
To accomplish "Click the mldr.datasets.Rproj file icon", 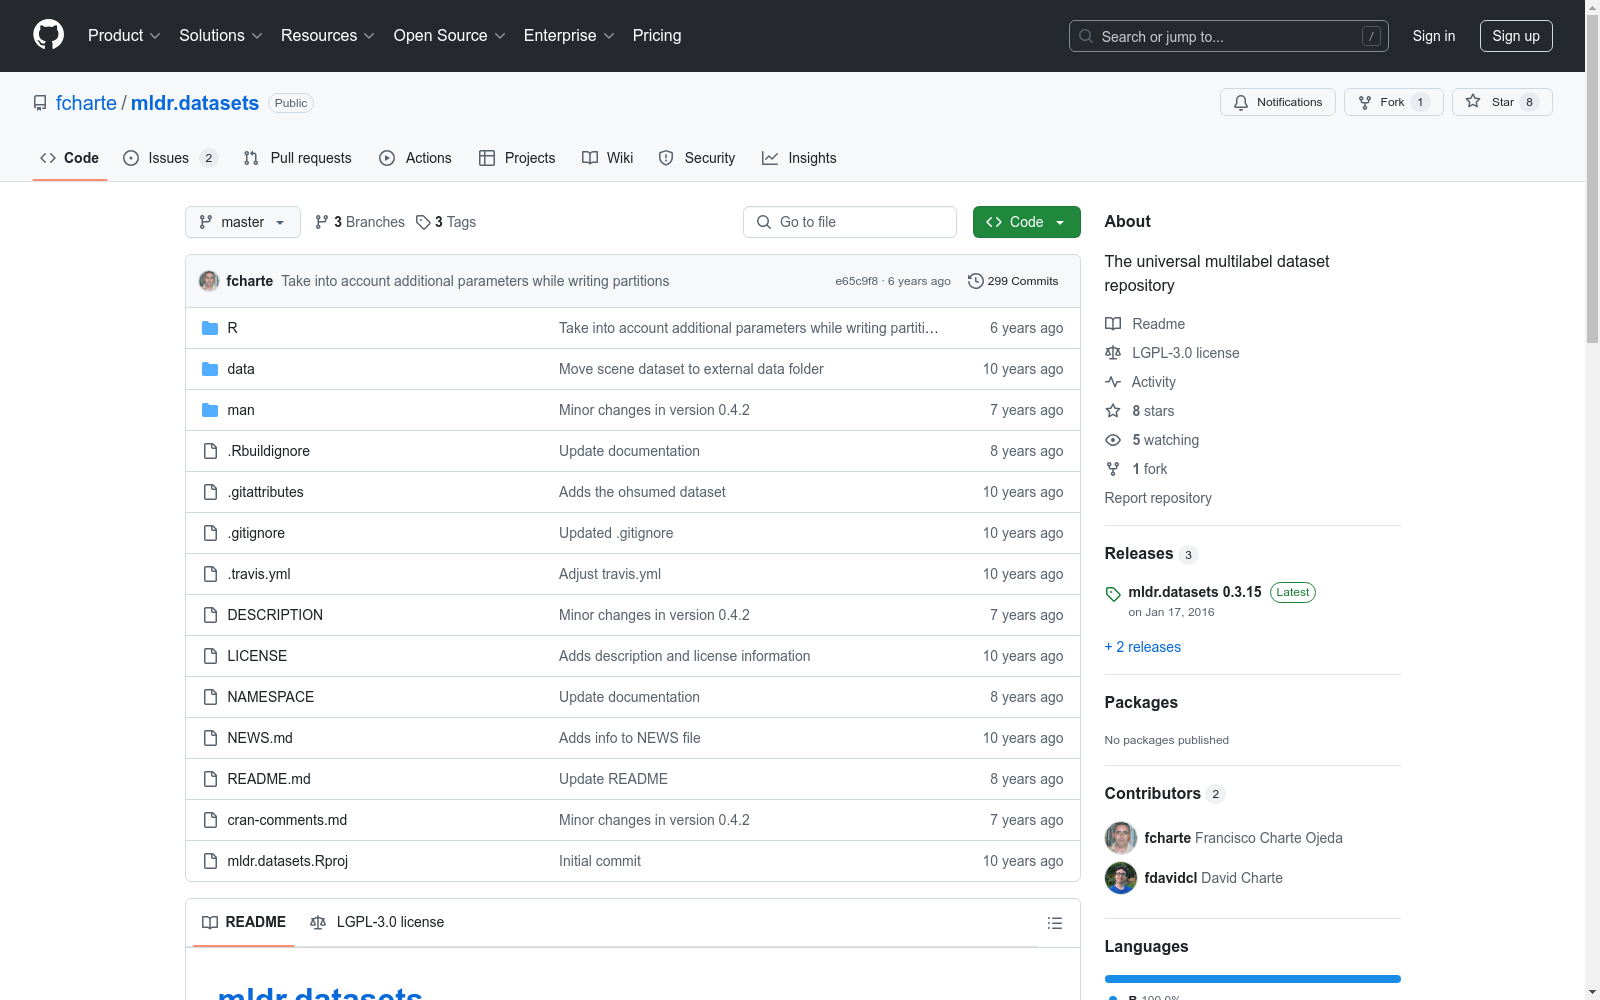I will coord(210,861).
